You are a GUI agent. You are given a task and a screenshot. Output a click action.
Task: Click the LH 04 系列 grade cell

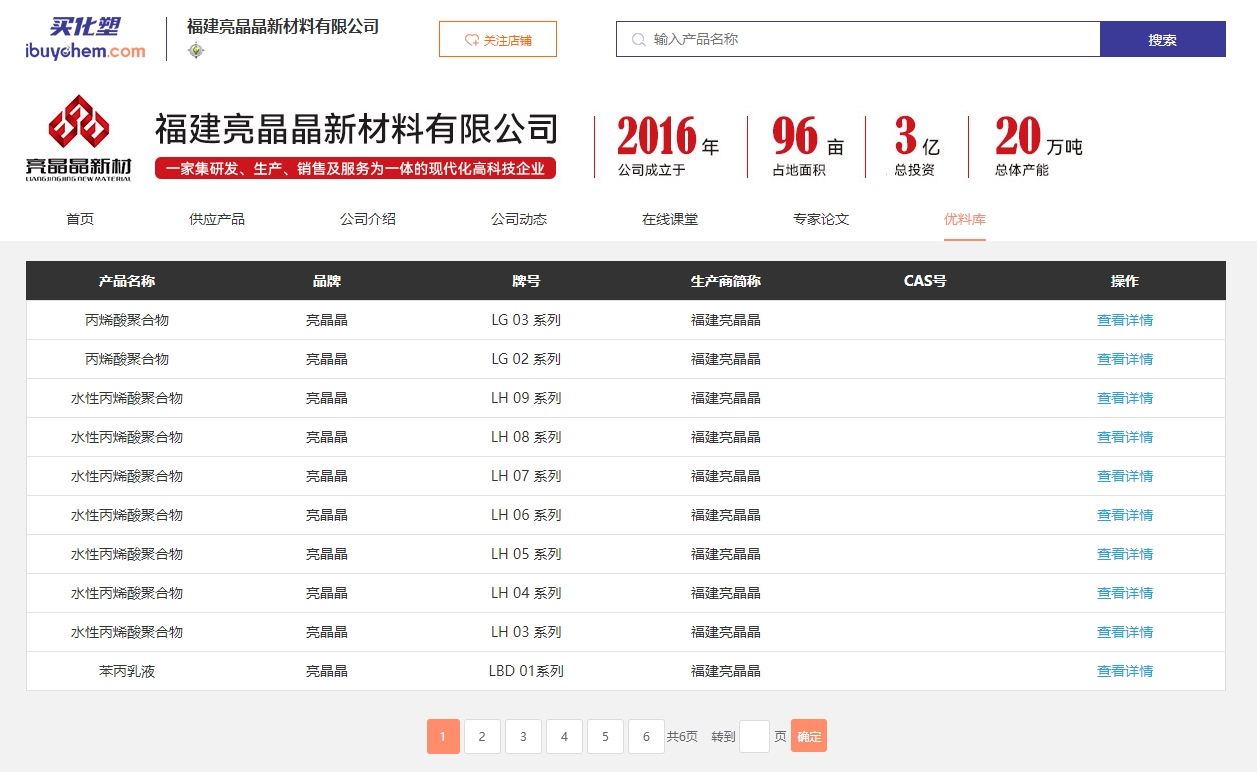[x=526, y=593]
